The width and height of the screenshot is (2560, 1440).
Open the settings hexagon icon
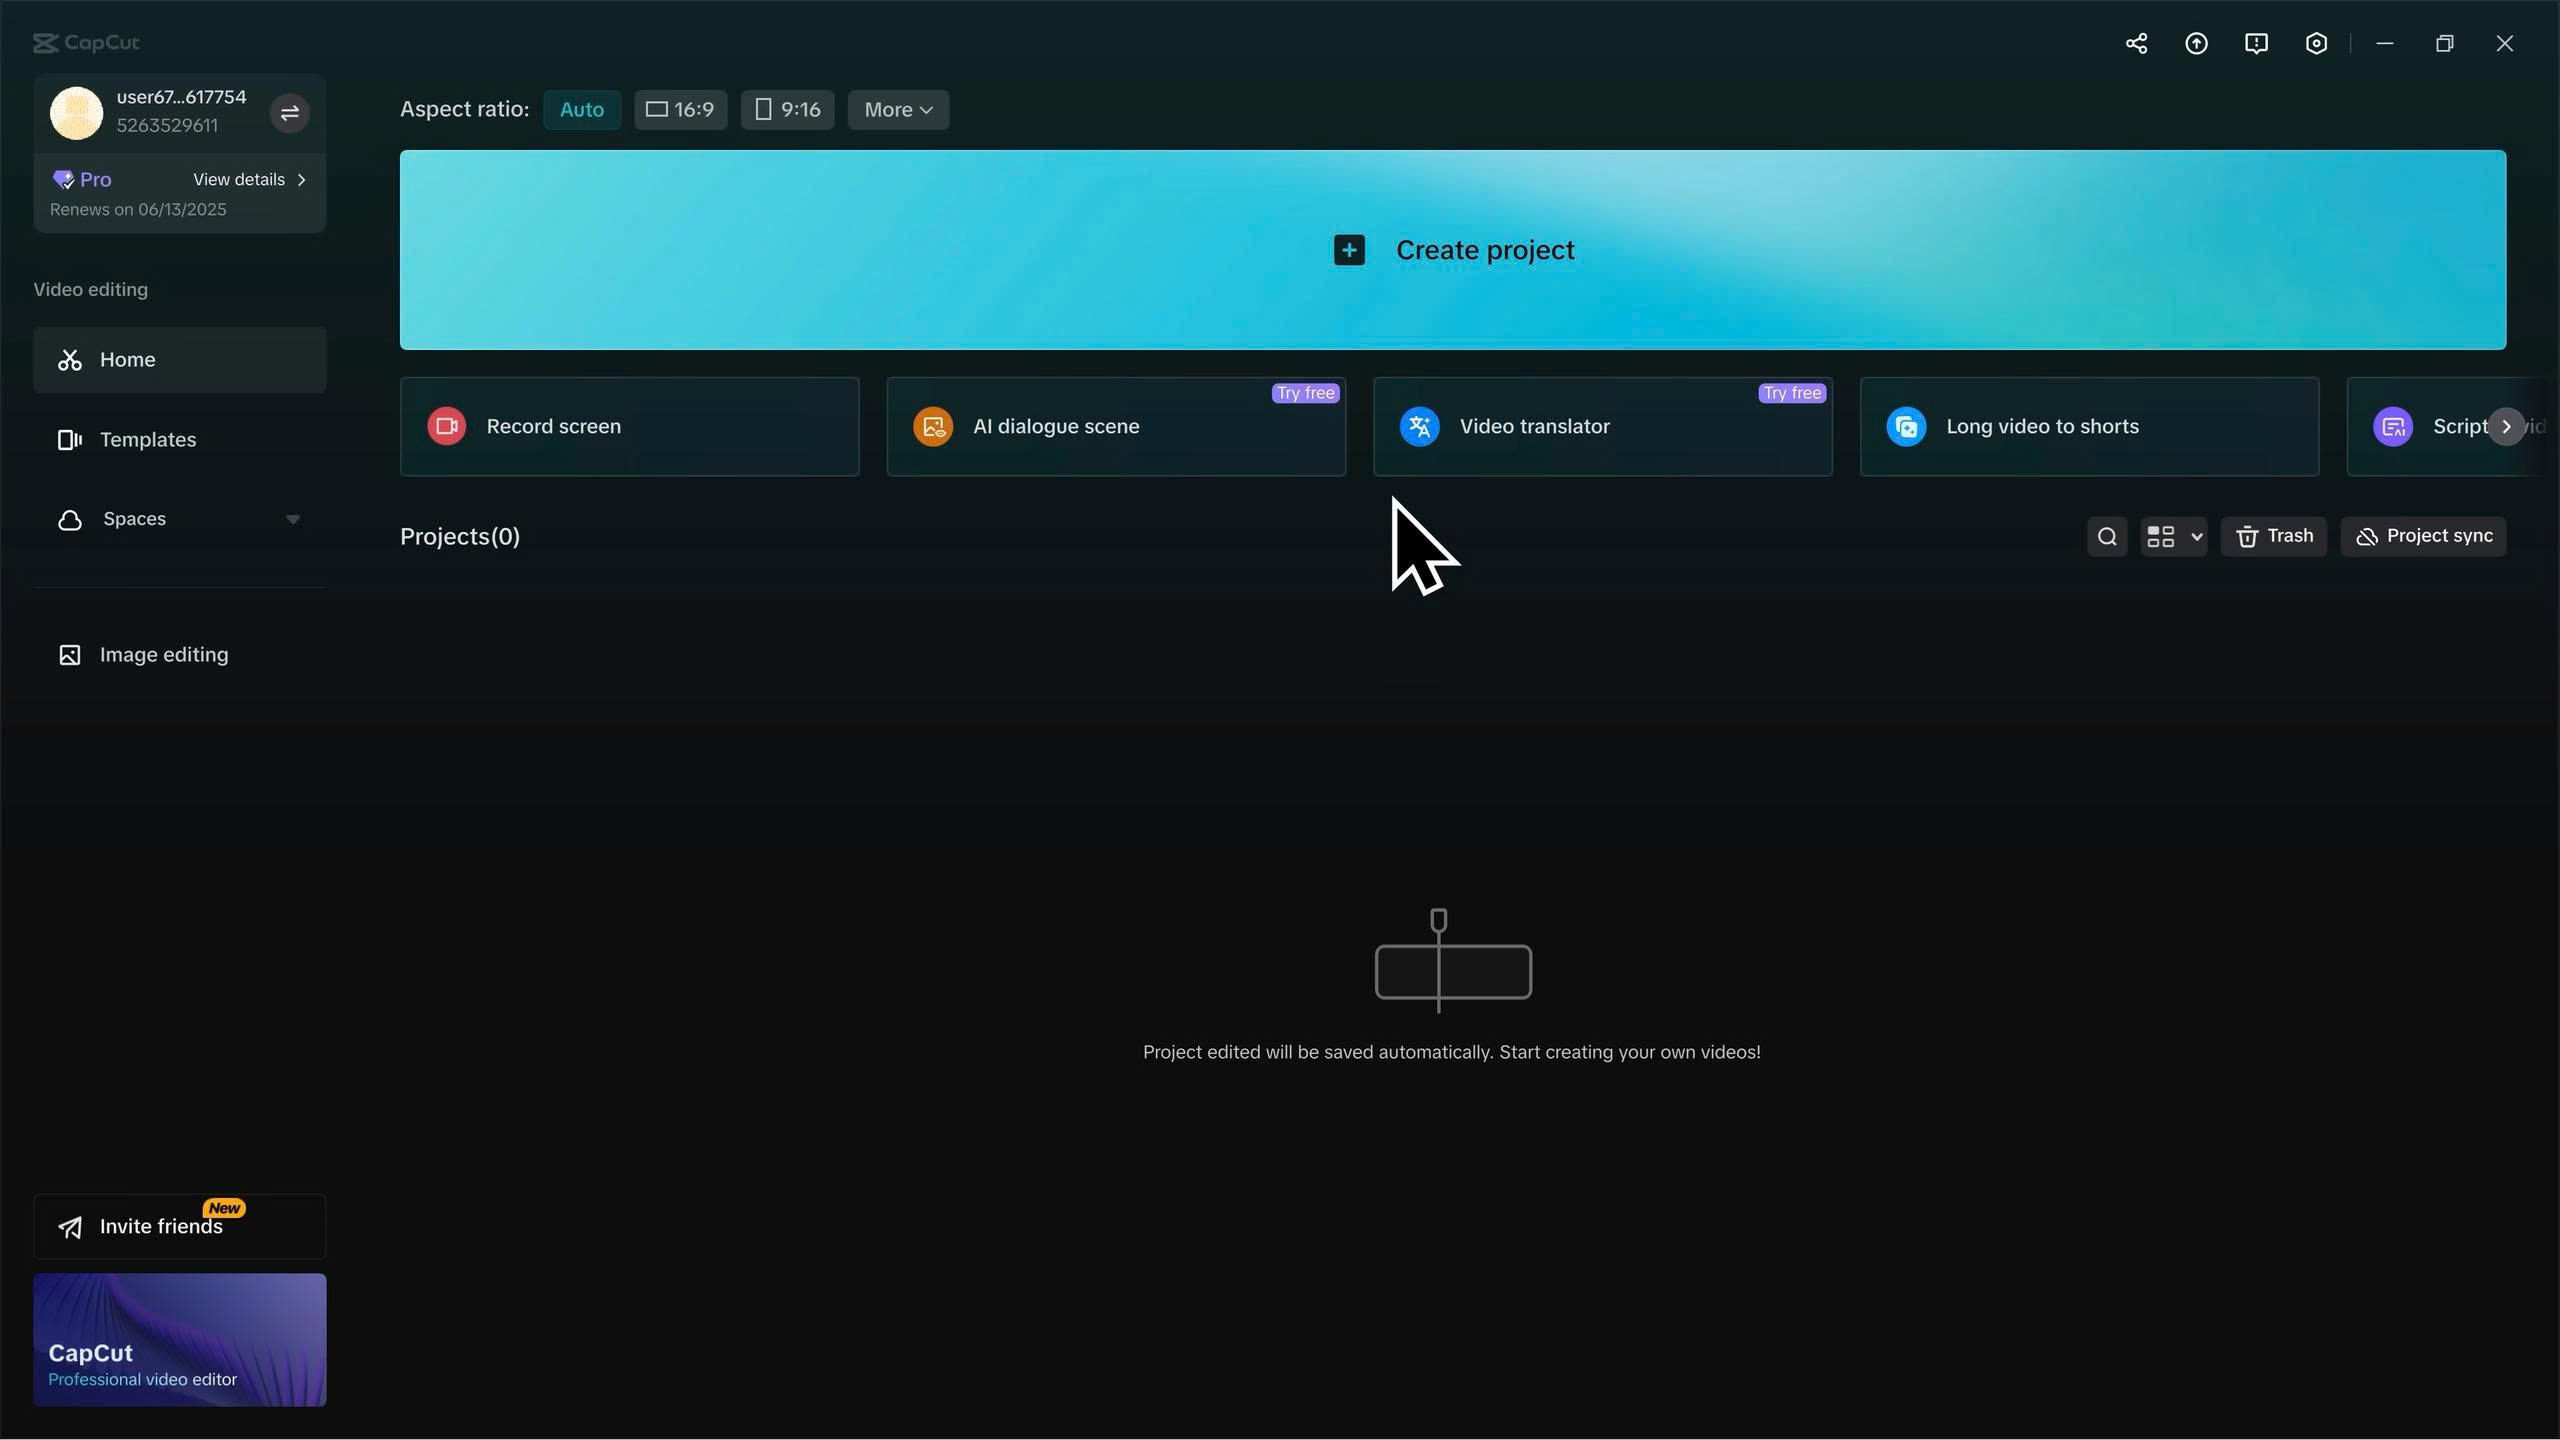pos(2316,43)
